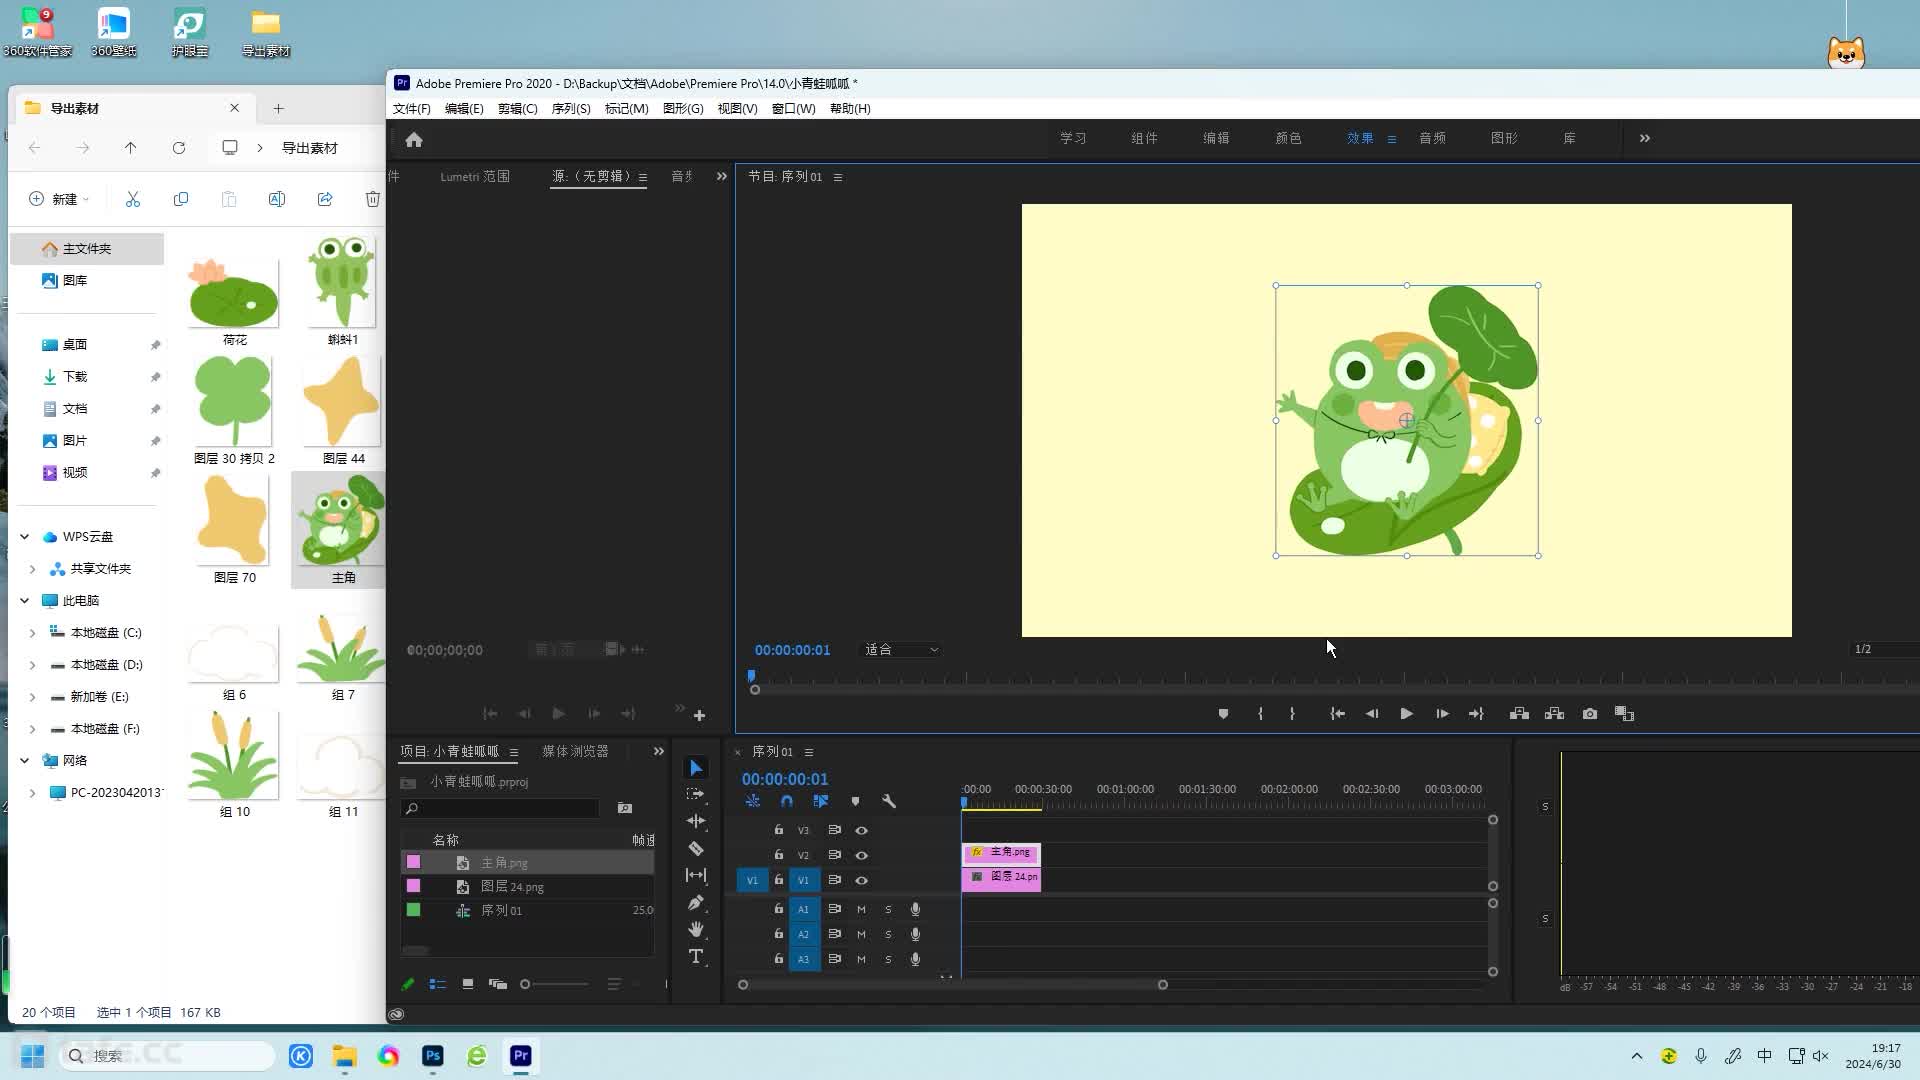Mute audio track A1 with M button
1920x1080 pixels.
click(861, 909)
